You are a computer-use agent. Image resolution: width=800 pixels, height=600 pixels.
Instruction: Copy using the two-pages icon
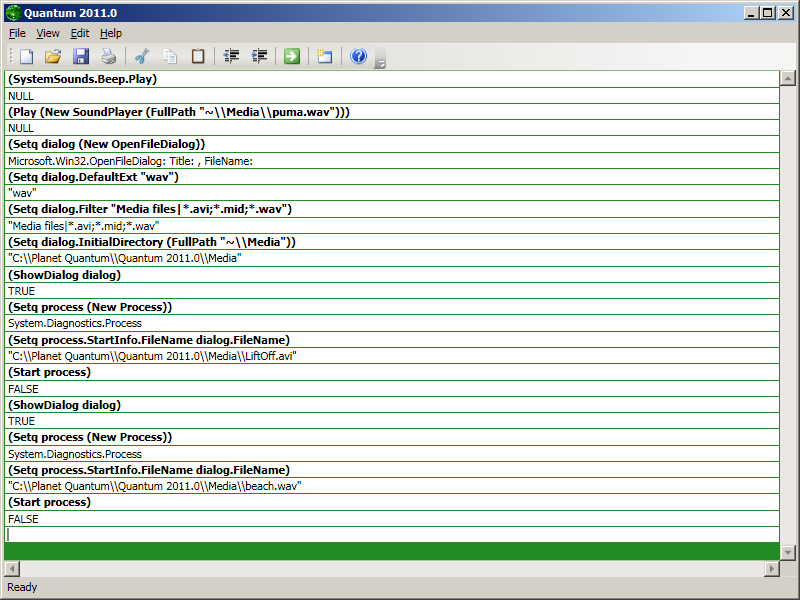pos(170,56)
